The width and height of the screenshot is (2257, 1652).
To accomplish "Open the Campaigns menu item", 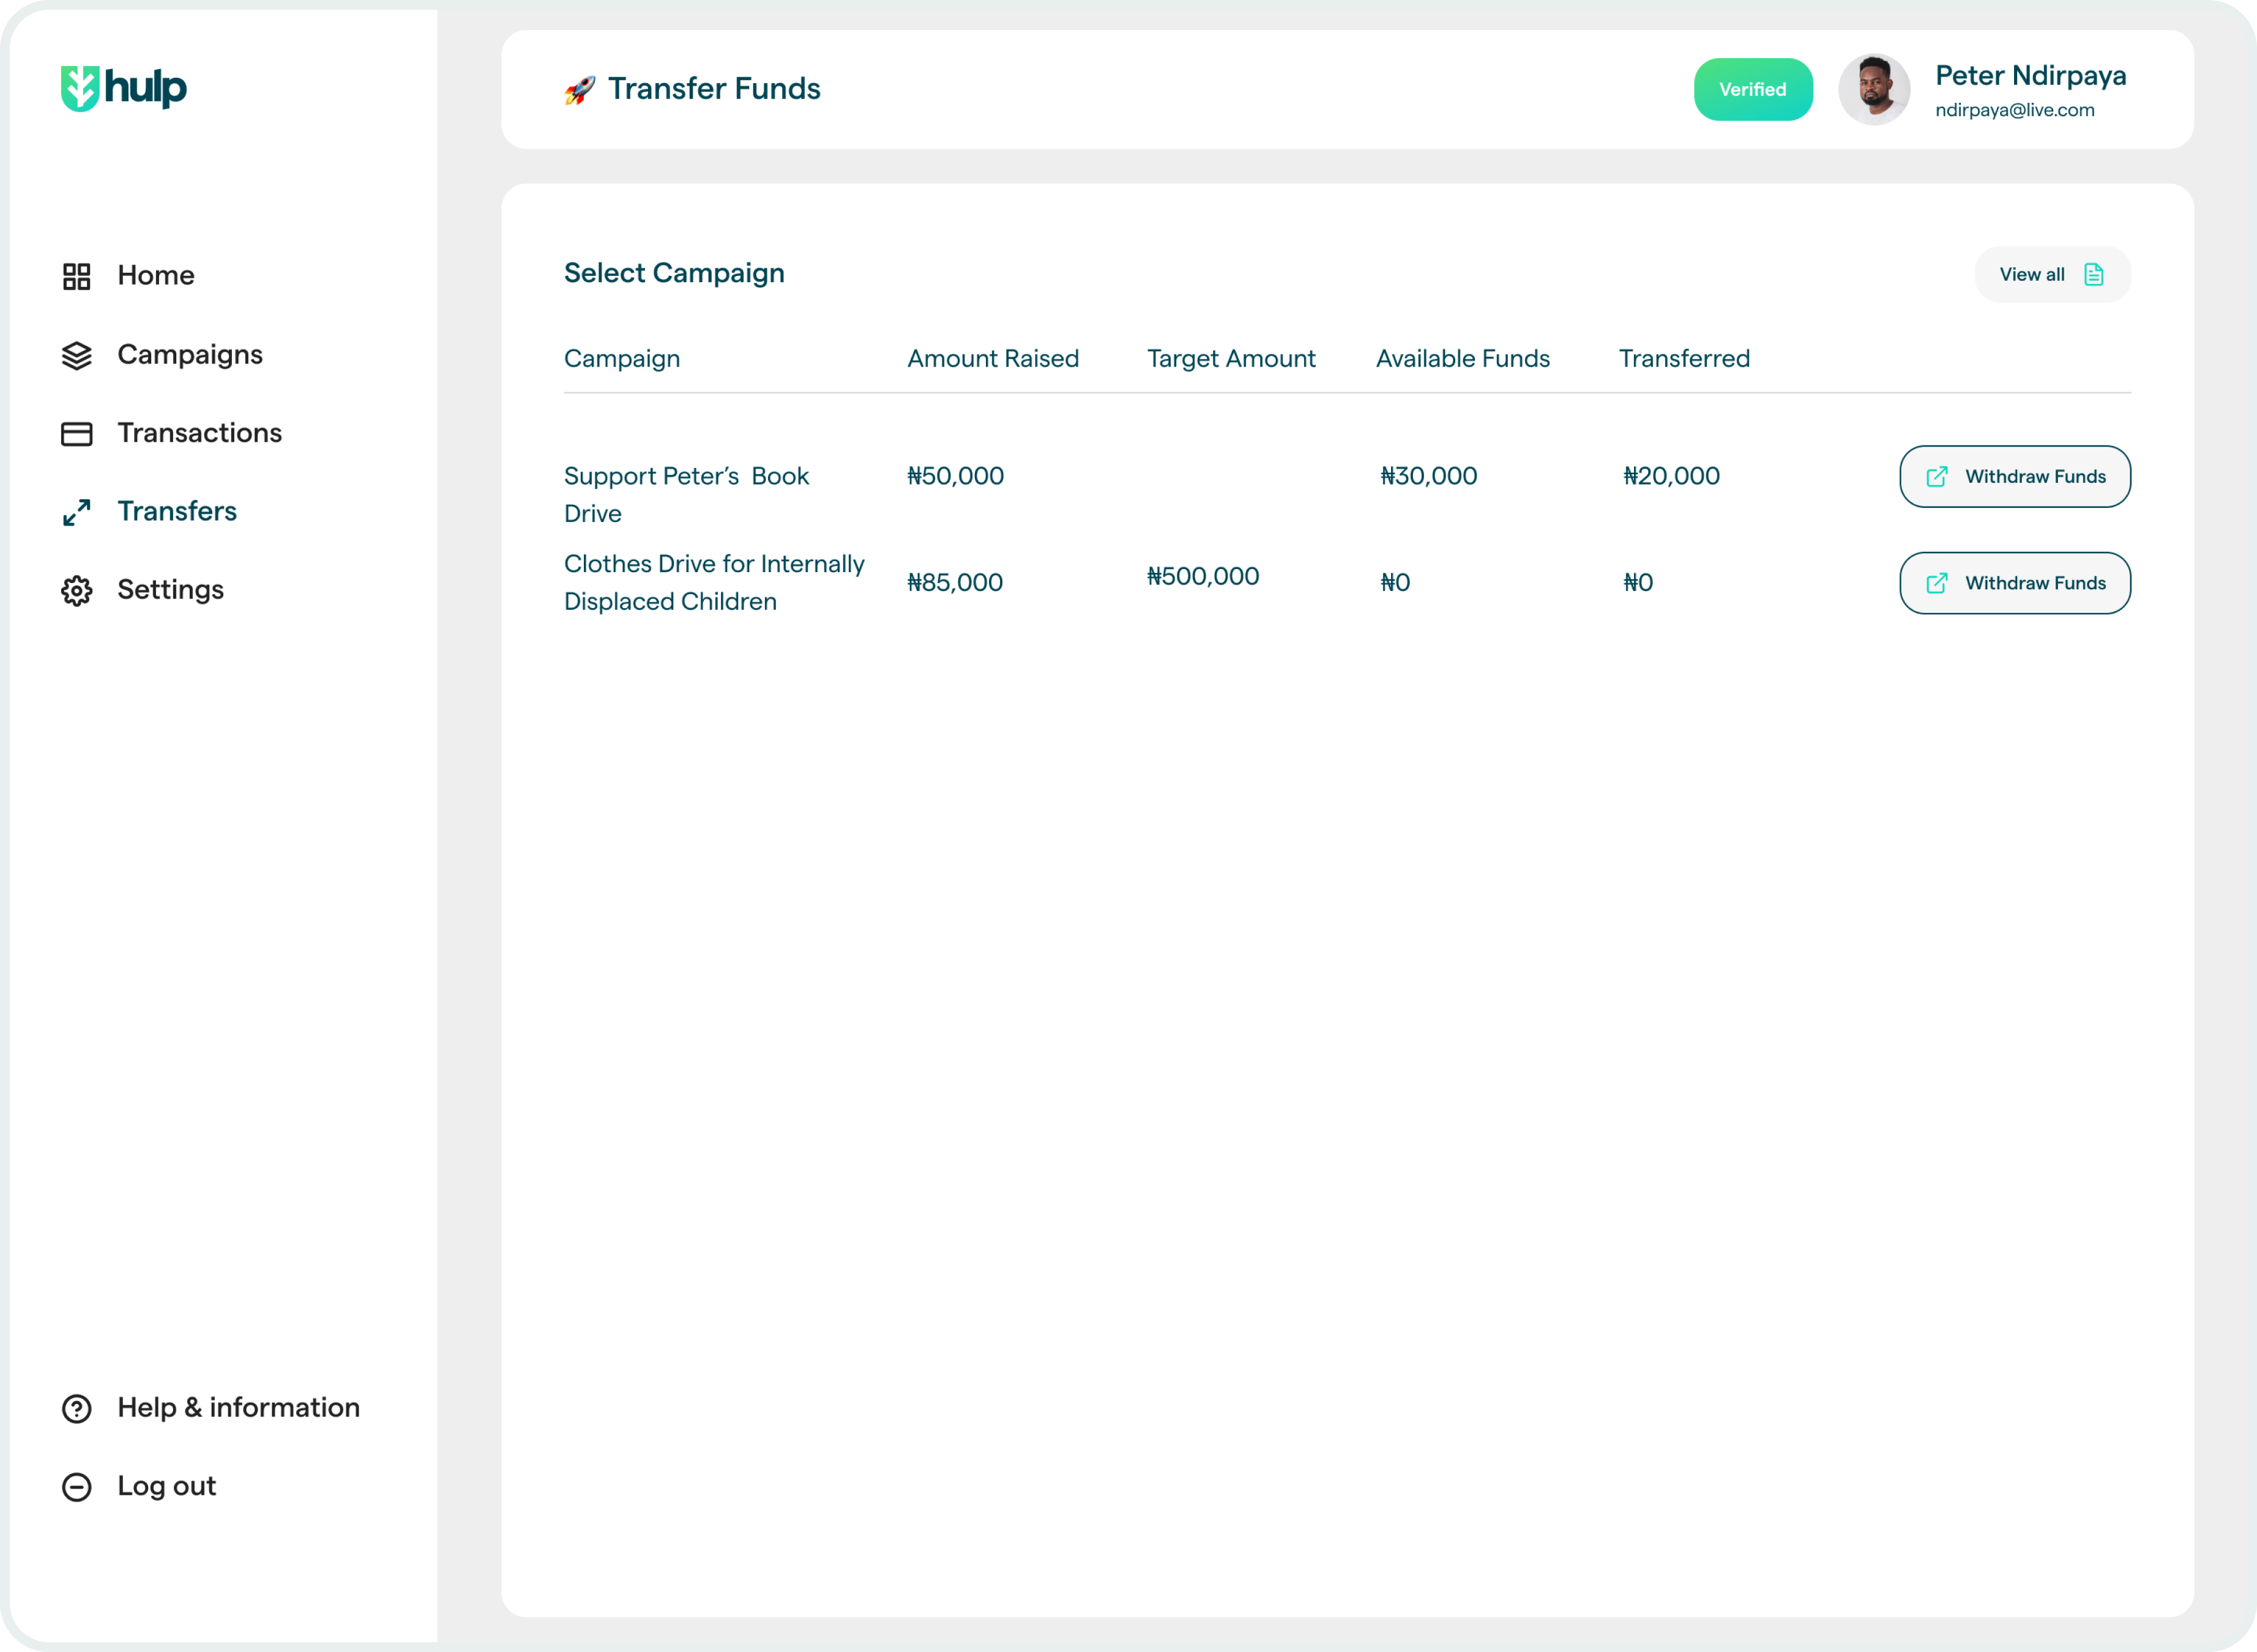I will [x=189, y=355].
